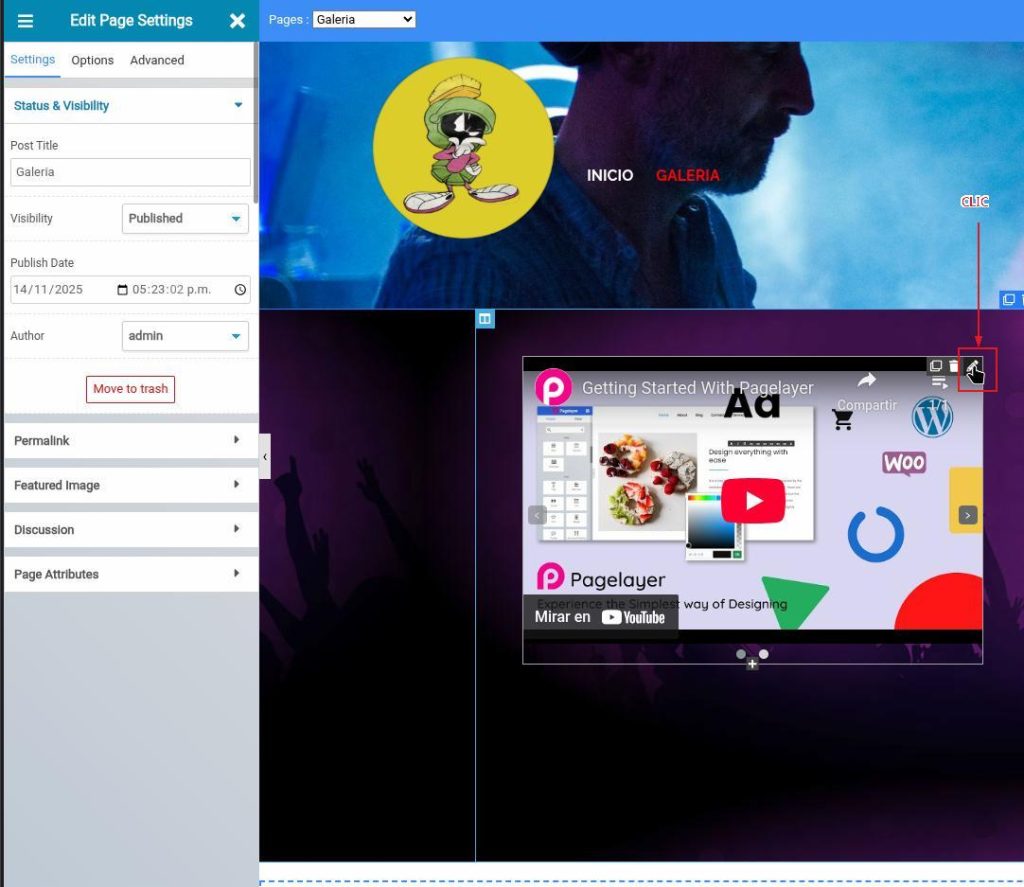Click the copy icon on the video widget
This screenshot has height=887, width=1024.
[936, 367]
